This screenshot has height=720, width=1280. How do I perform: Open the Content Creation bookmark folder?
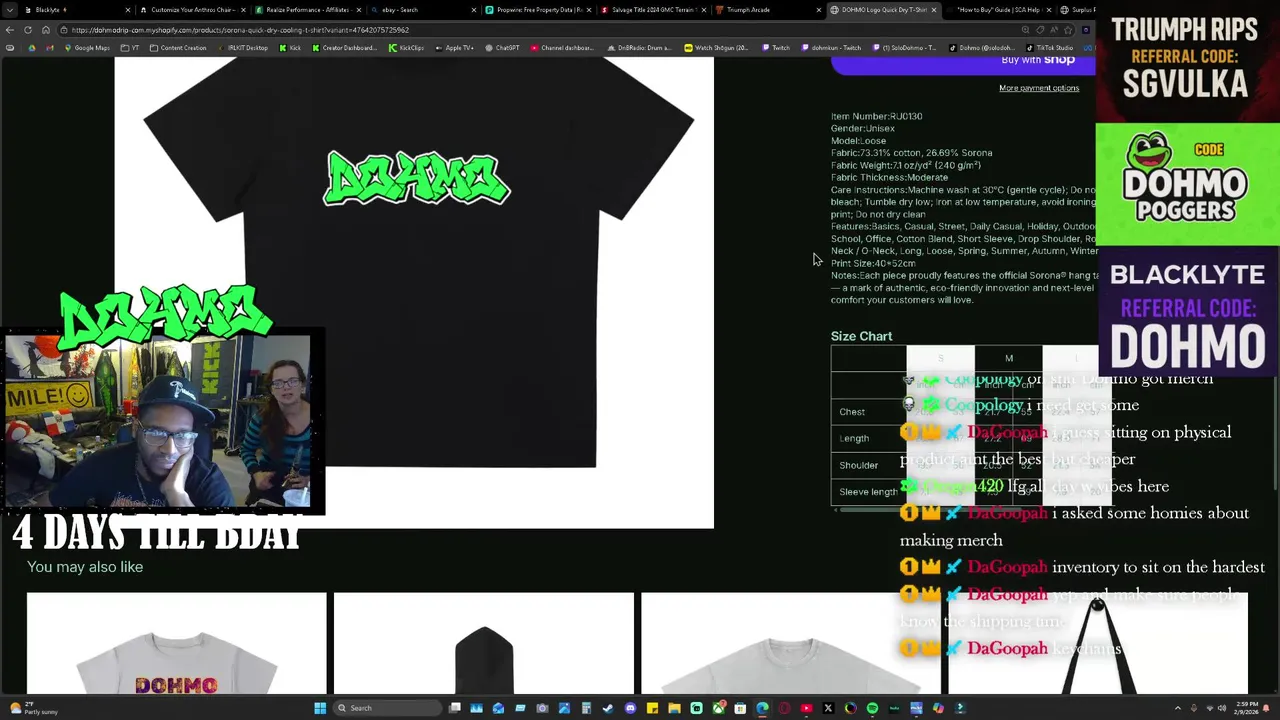177,48
